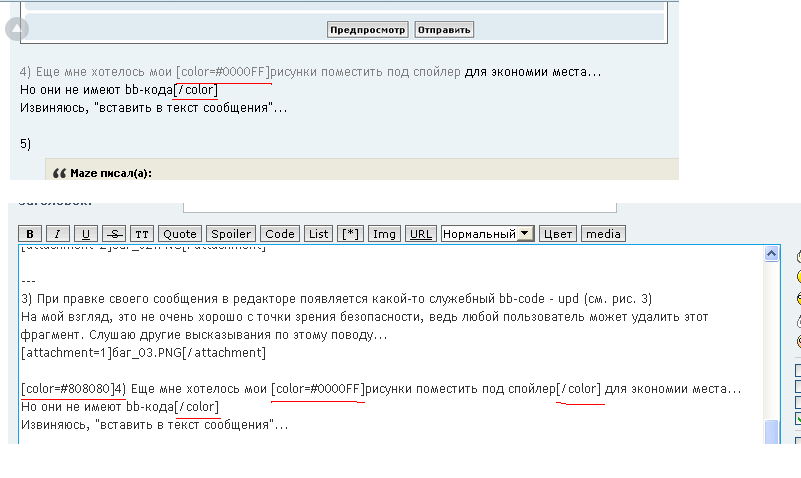Open the Цвет color picker
Screen dimensions: 801x478
coord(557,234)
